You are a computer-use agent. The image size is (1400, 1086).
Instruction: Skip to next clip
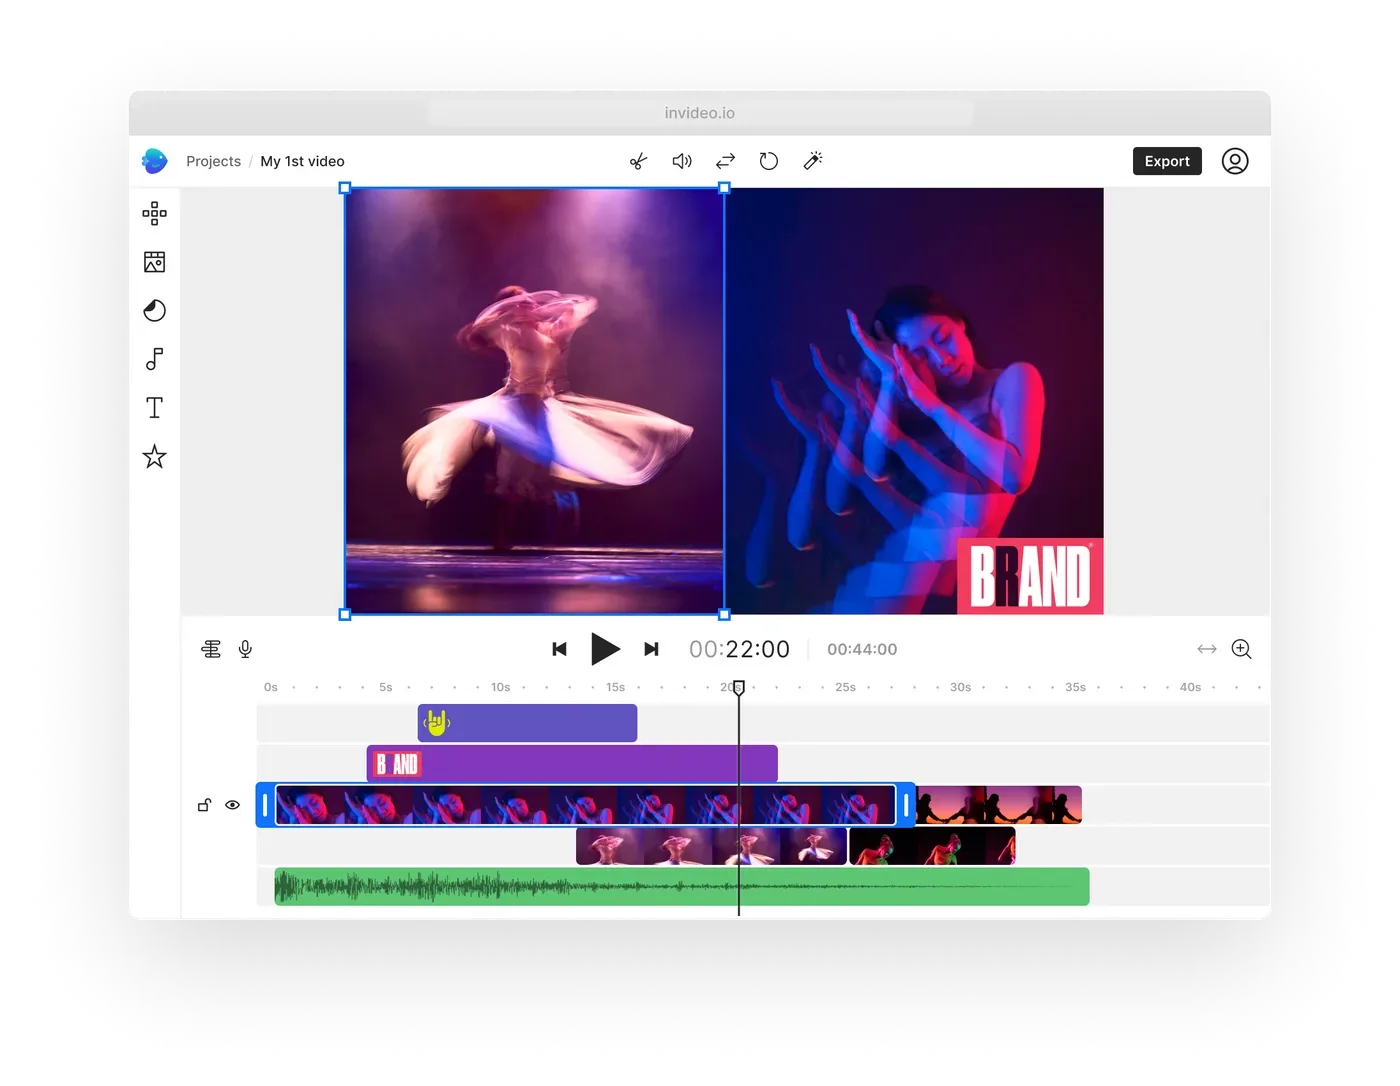click(x=651, y=649)
